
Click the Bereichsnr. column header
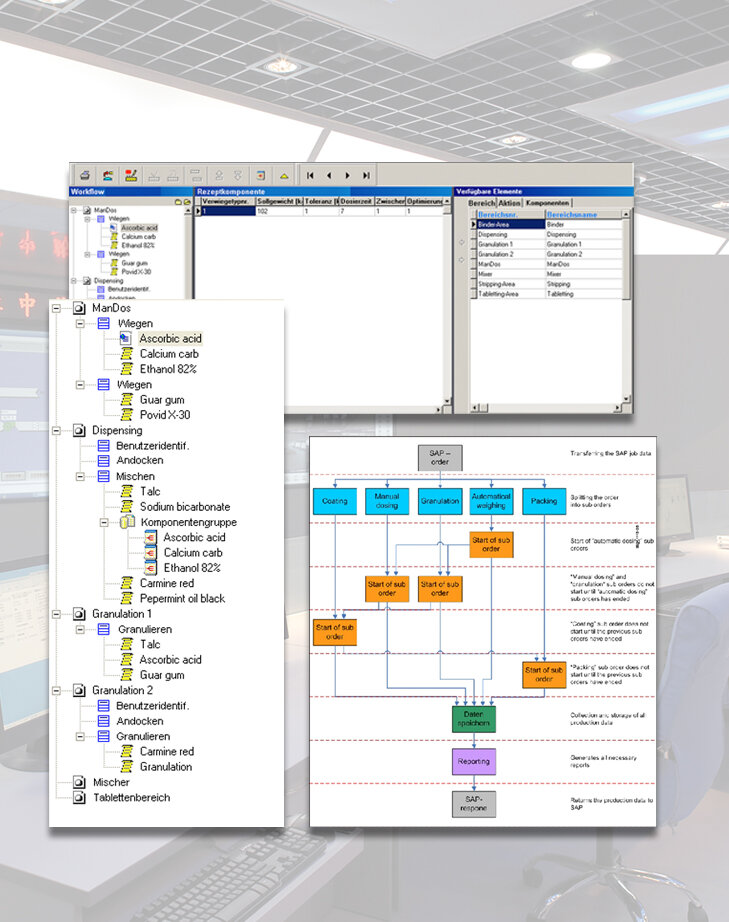(x=510, y=215)
